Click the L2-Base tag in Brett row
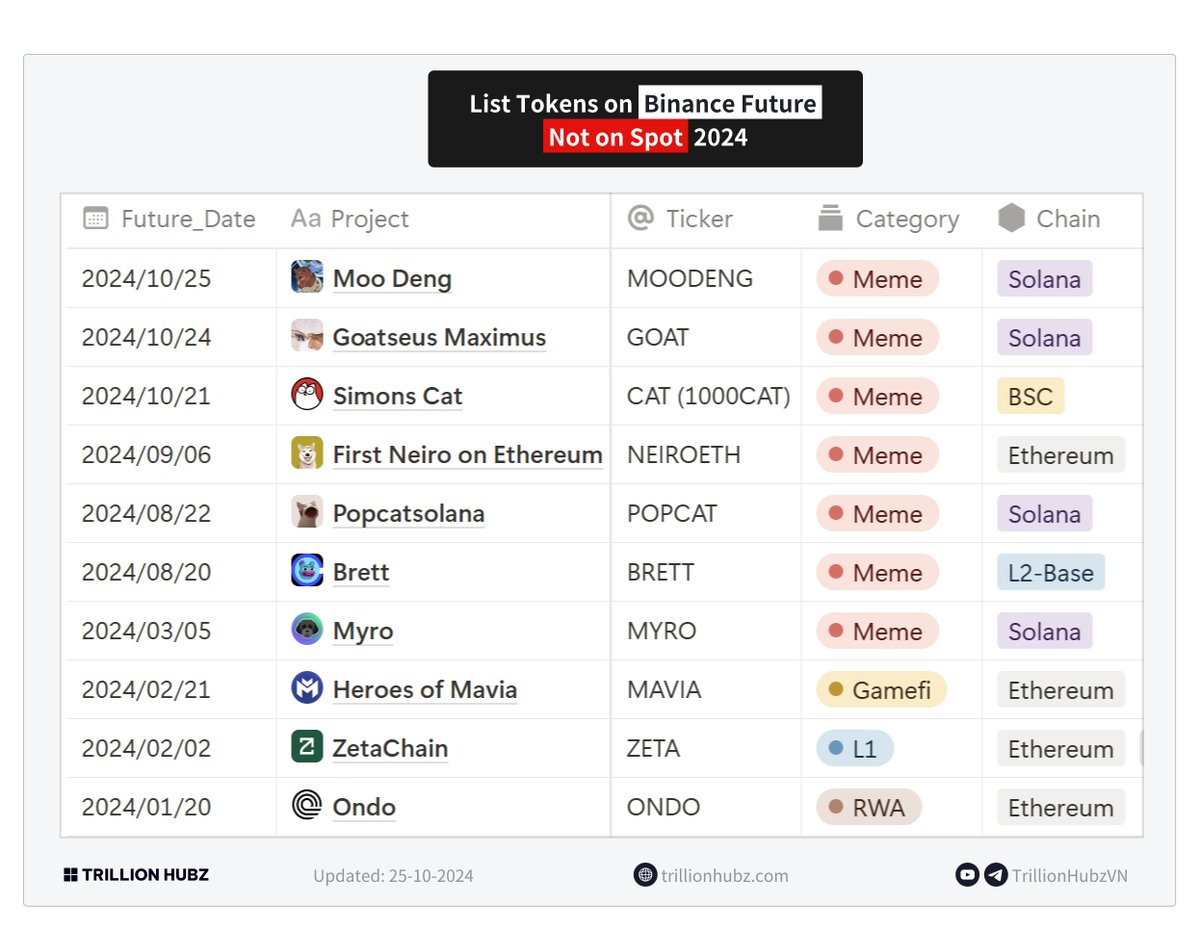Screen dimensions: 1200x930 point(1050,573)
